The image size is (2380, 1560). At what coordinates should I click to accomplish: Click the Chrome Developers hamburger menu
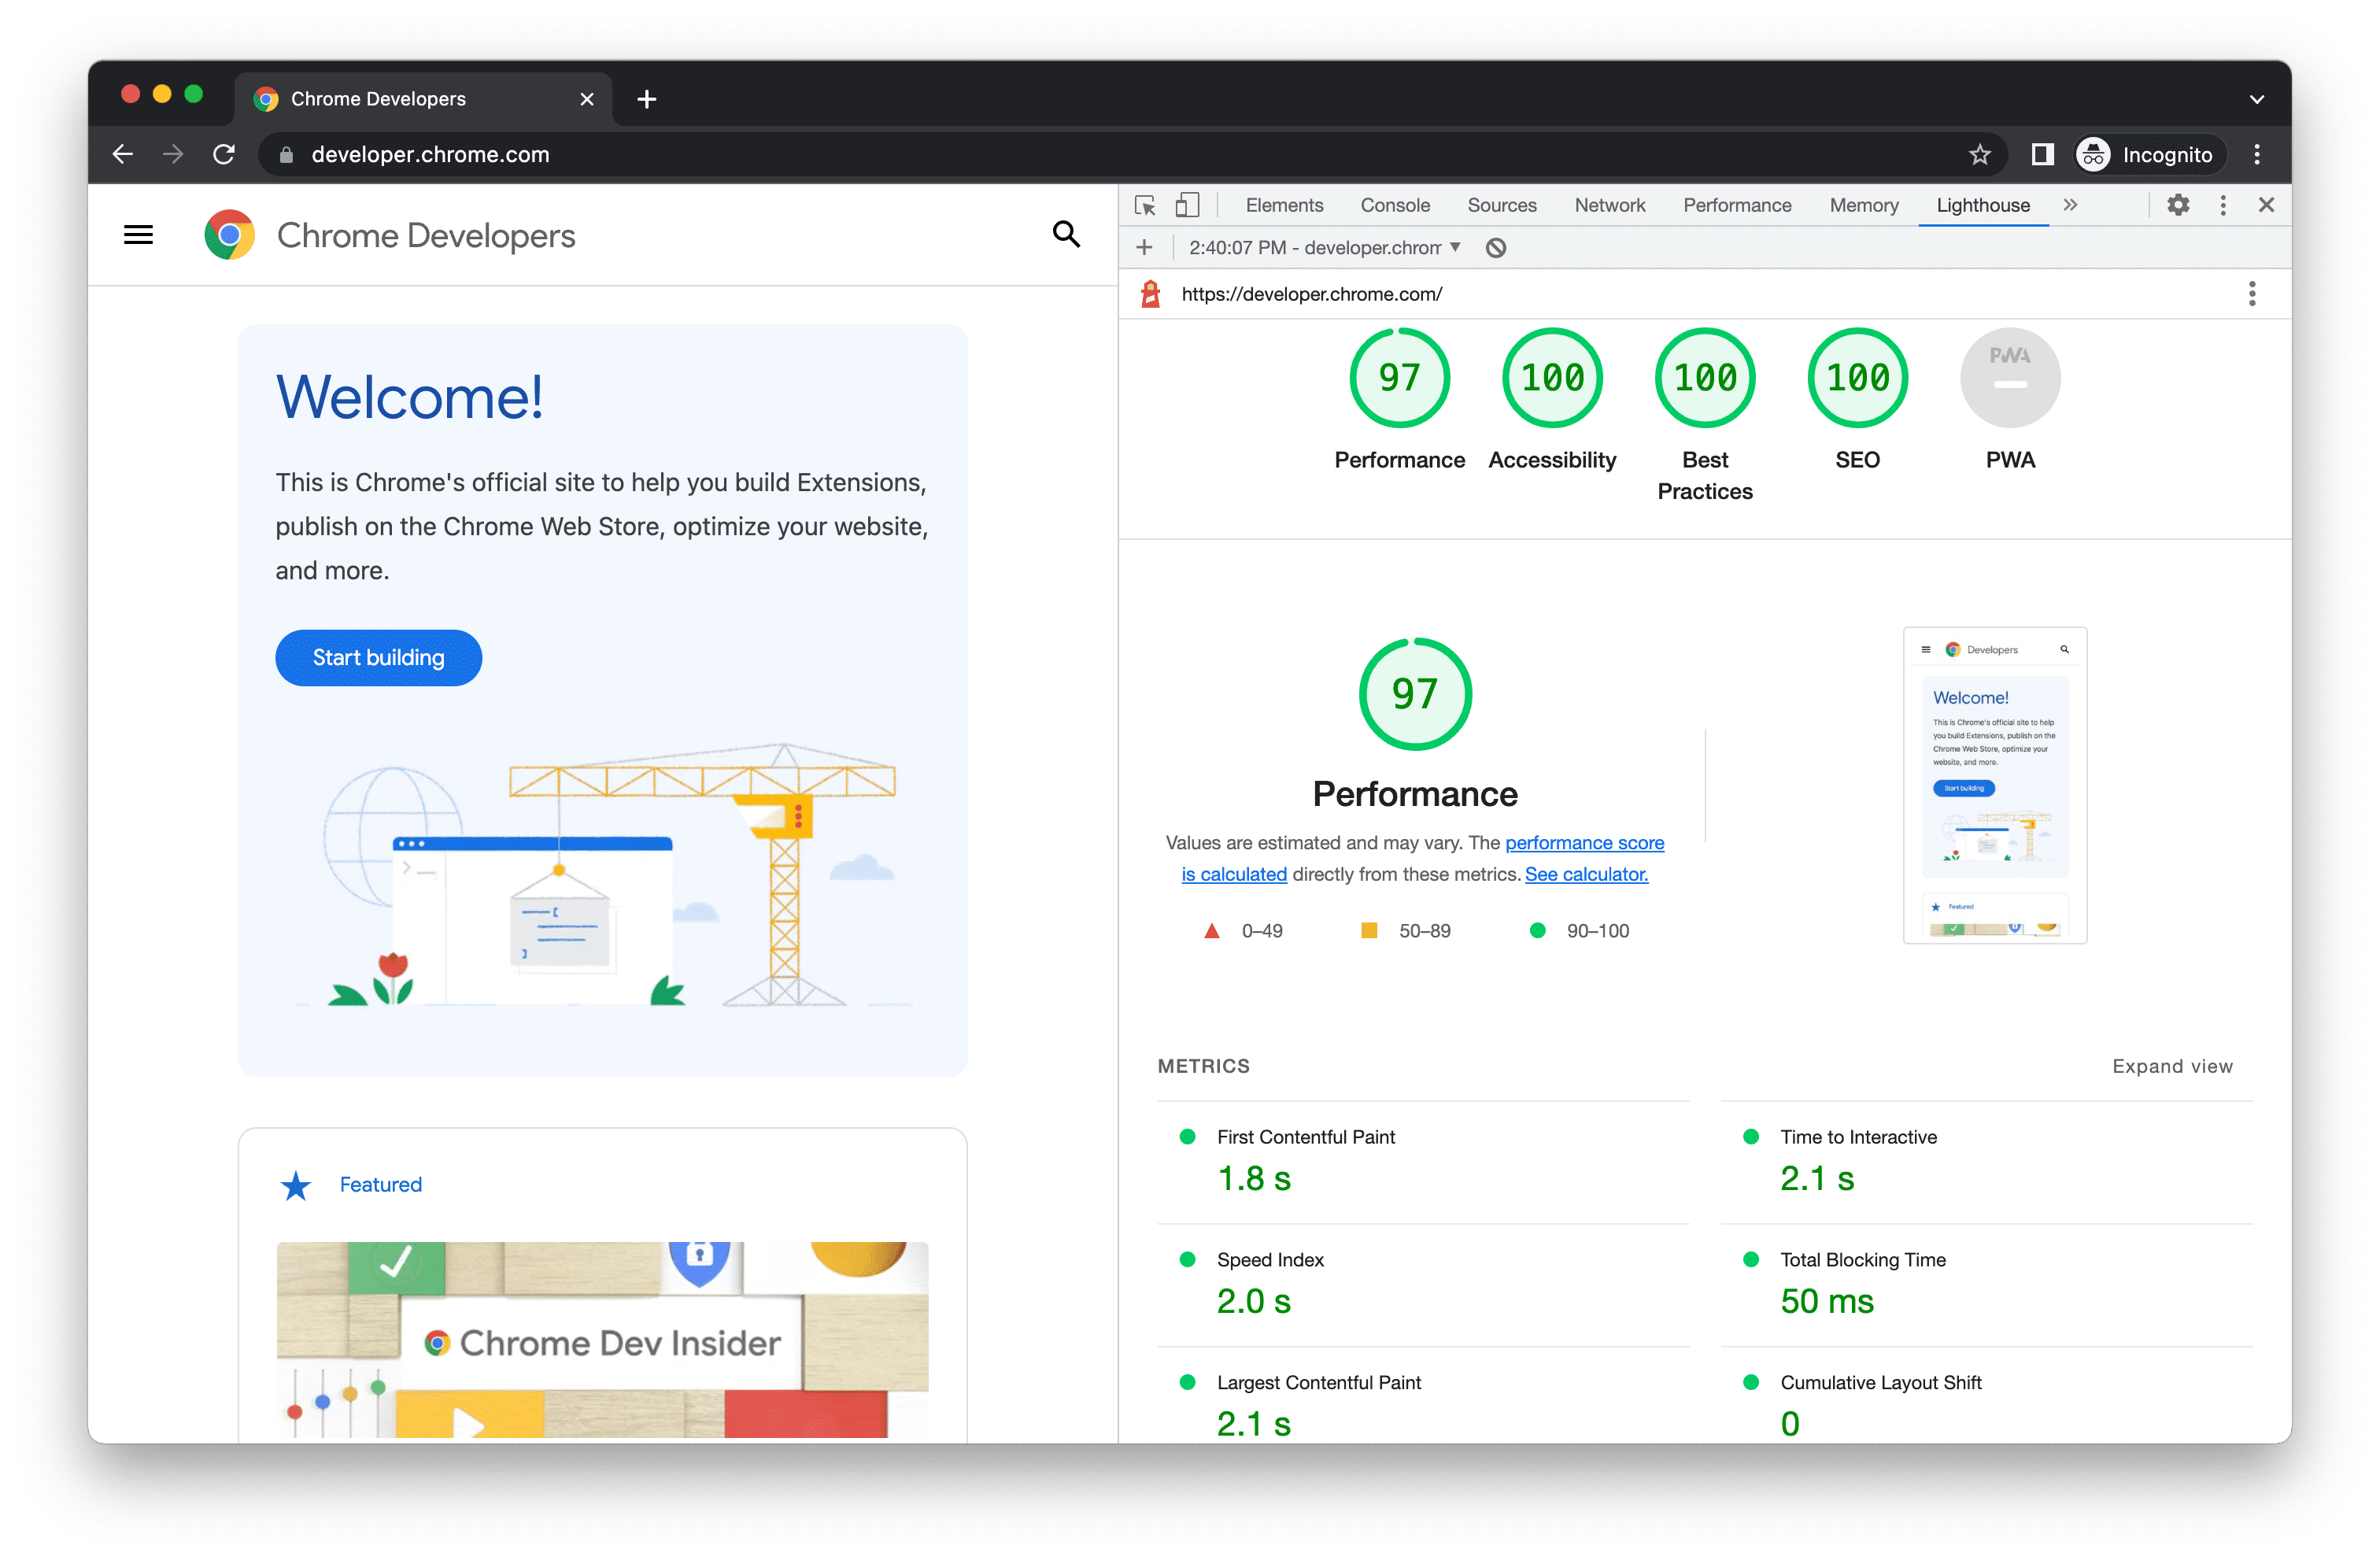(139, 235)
